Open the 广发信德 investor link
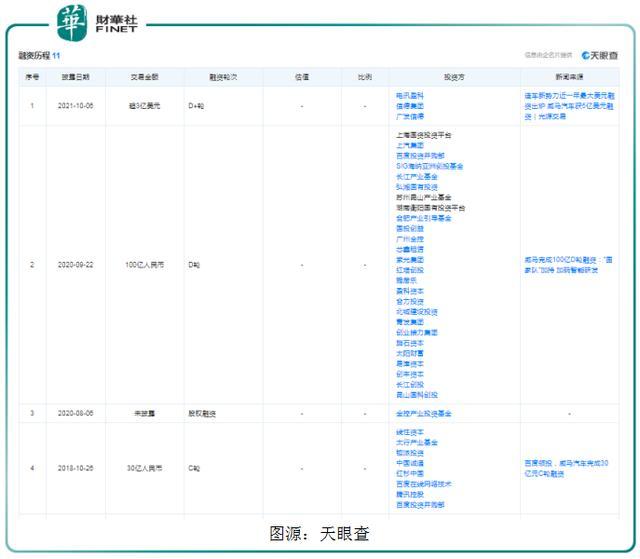Screen dimensions: 640x559 410,116
